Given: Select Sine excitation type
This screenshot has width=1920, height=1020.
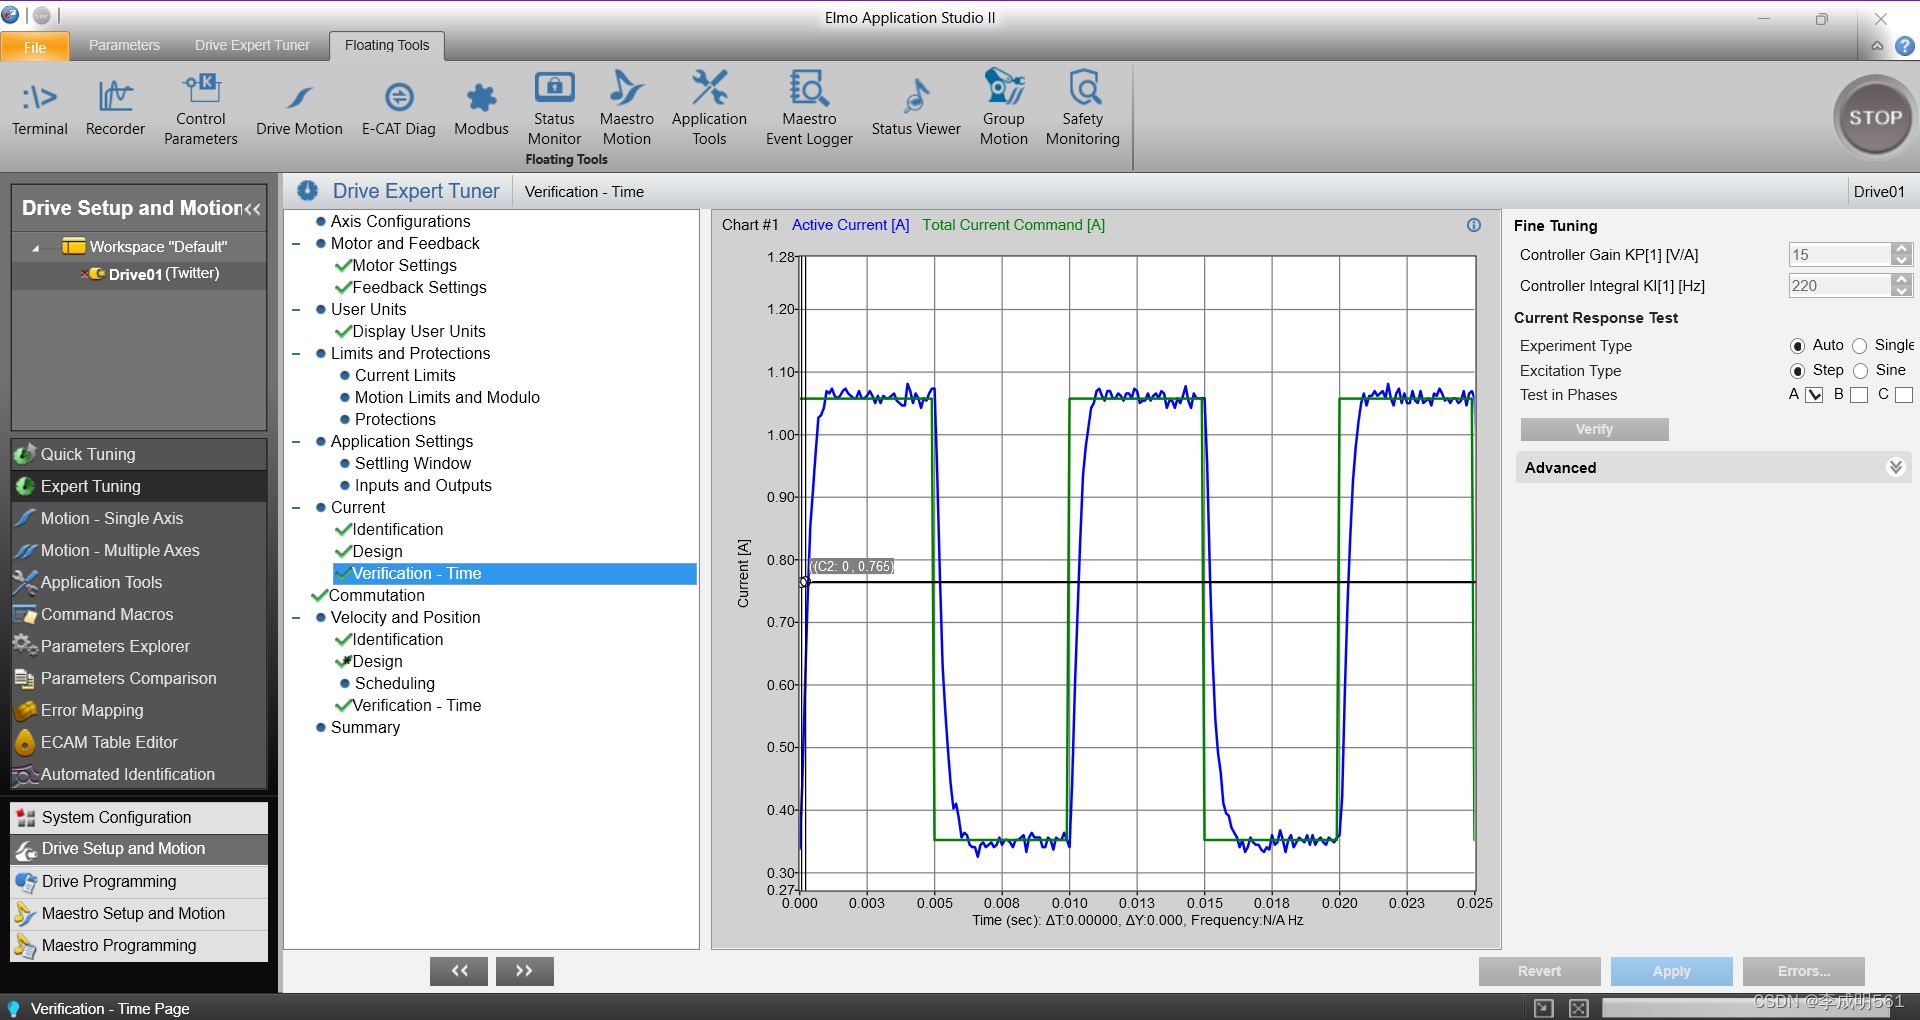Looking at the screenshot, I should [1860, 371].
